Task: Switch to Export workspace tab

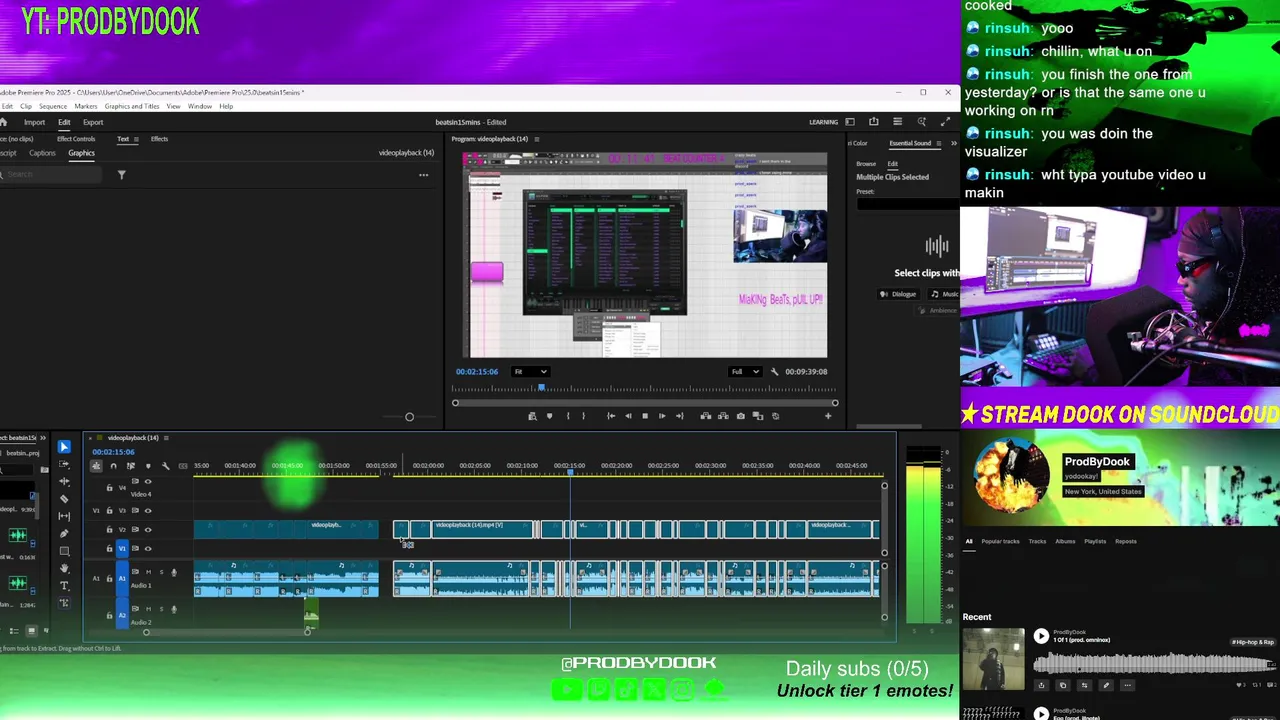Action: (x=93, y=122)
